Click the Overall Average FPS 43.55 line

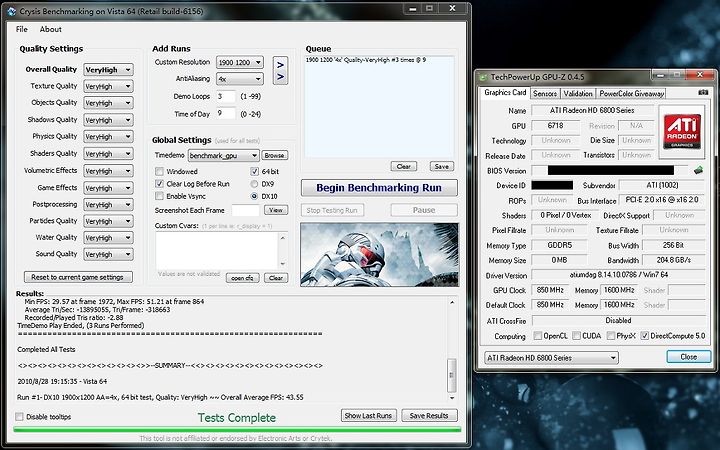(x=160, y=397)
